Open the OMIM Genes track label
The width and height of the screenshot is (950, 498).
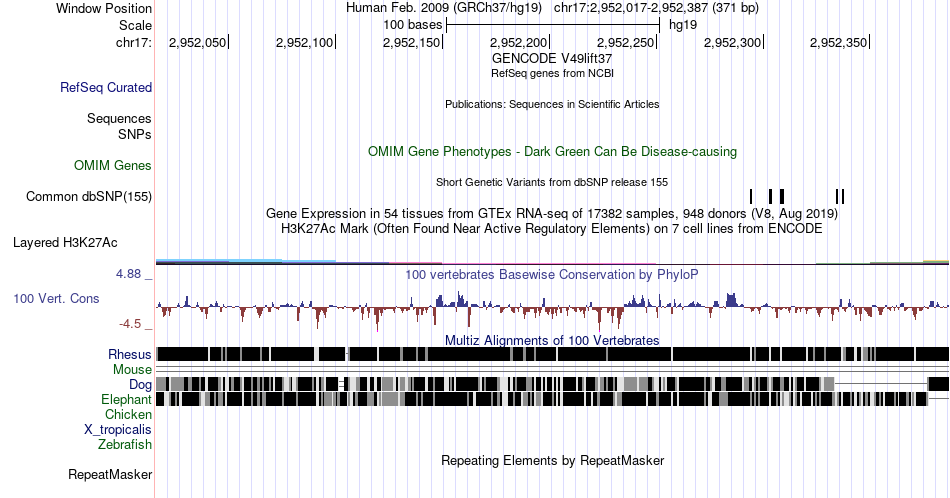coord(113,165)
